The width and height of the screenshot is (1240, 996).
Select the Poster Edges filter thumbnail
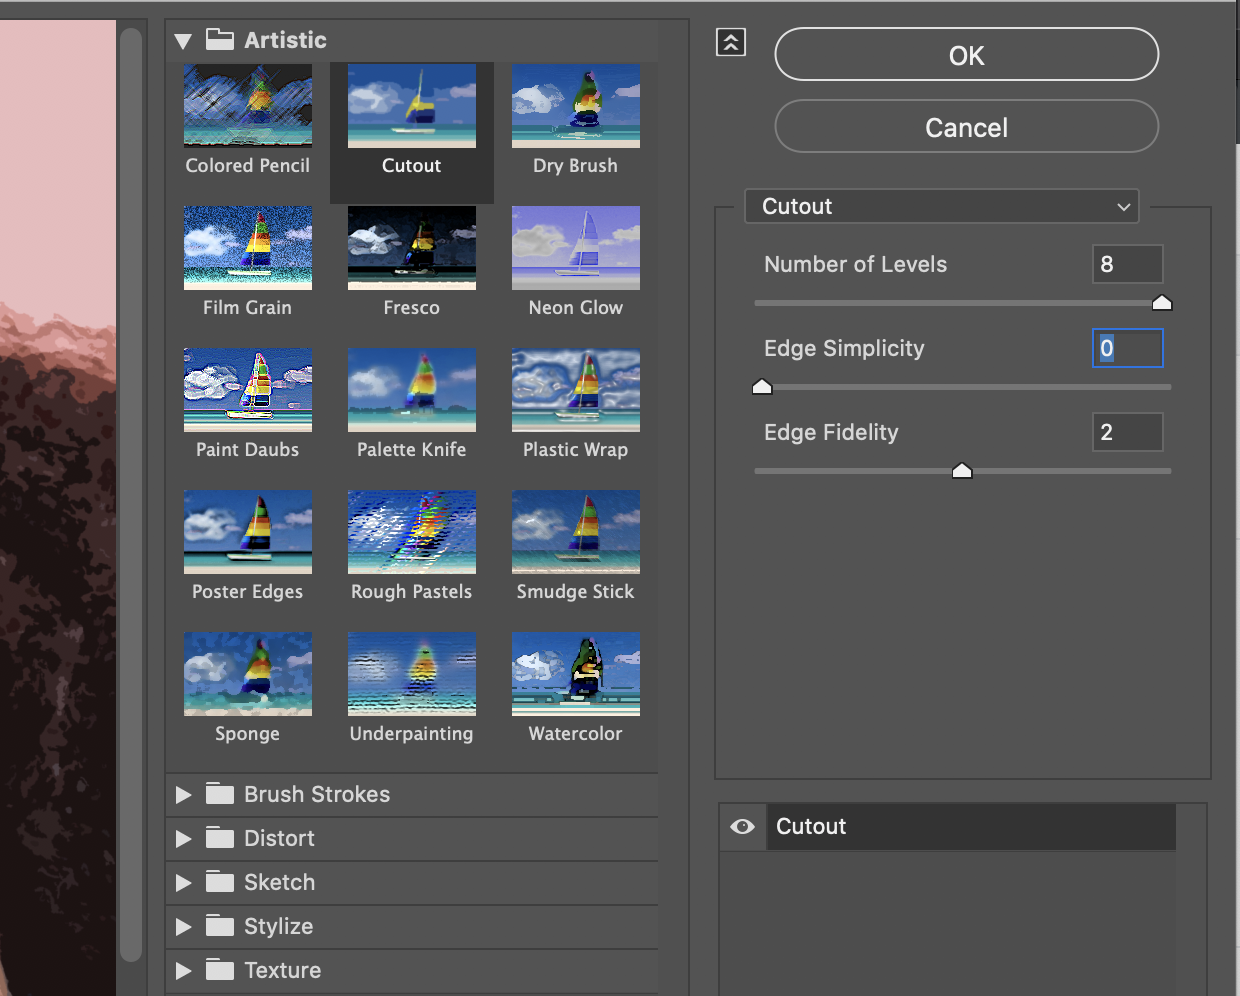(248, 532)
